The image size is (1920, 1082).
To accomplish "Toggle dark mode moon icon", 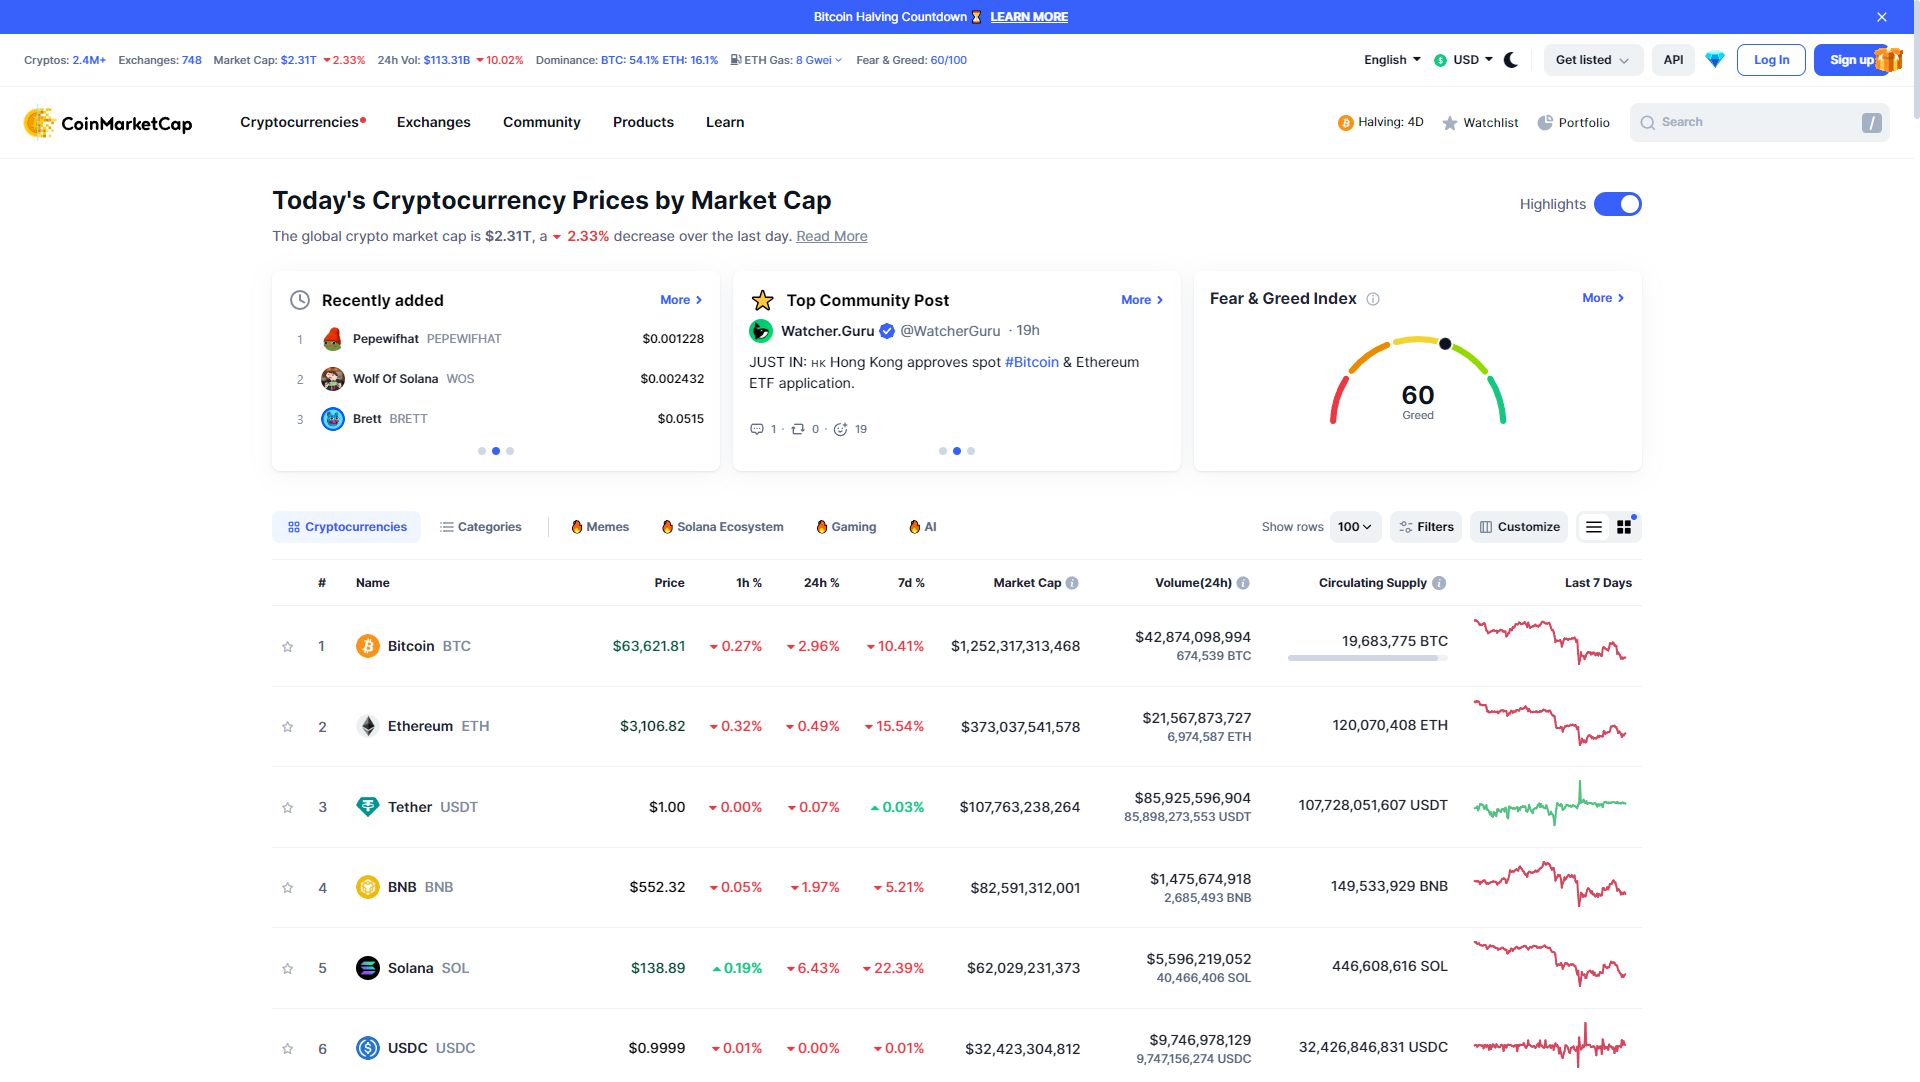I will tap(1511, 60).
